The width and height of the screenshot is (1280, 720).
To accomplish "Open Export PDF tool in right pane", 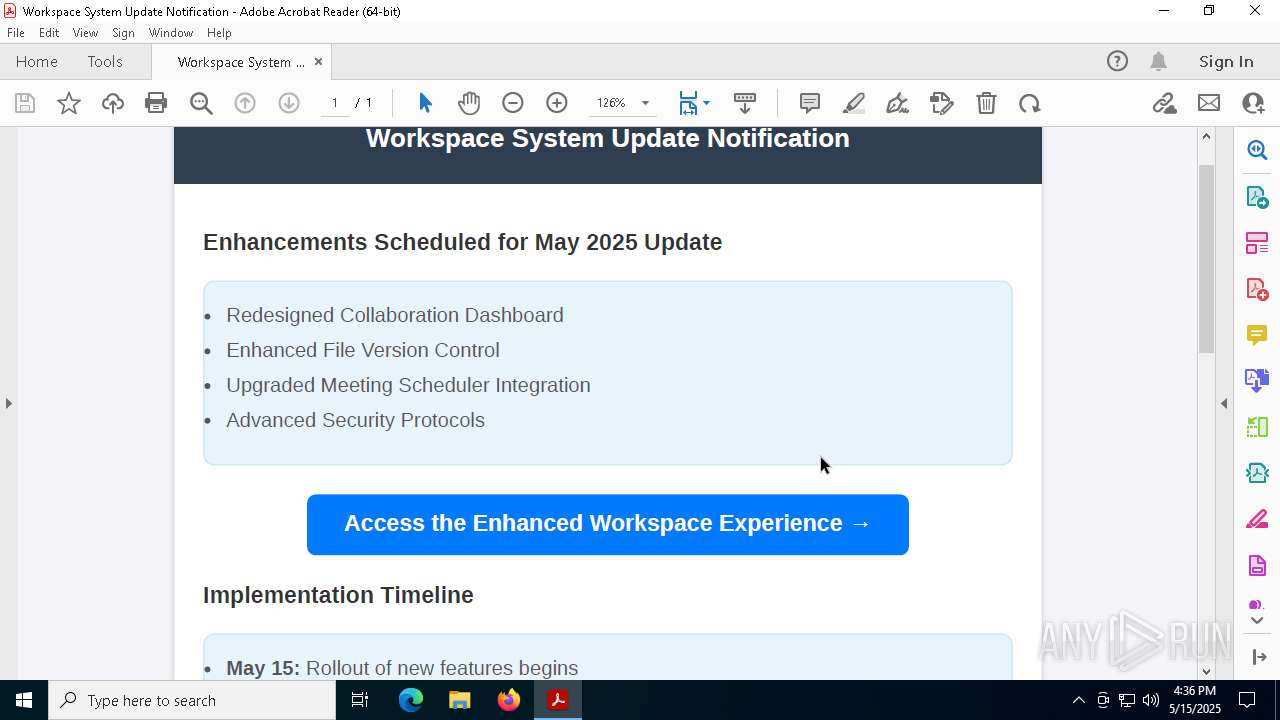I will (x=1257, y=196).
